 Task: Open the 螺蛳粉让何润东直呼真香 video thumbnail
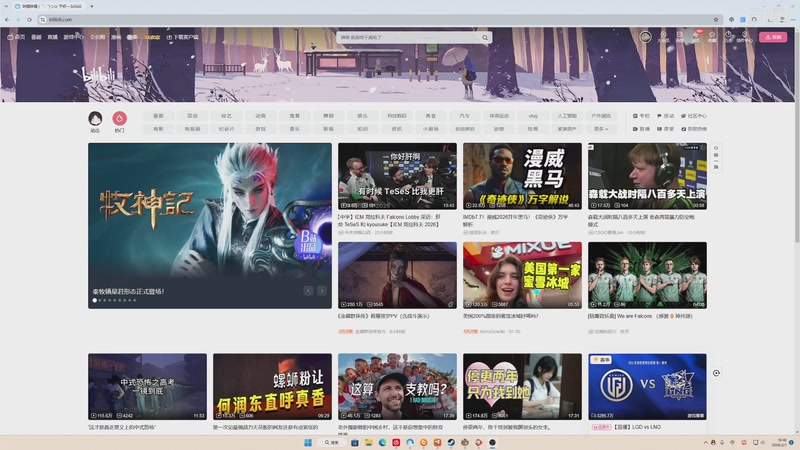[x=272, y=387]
